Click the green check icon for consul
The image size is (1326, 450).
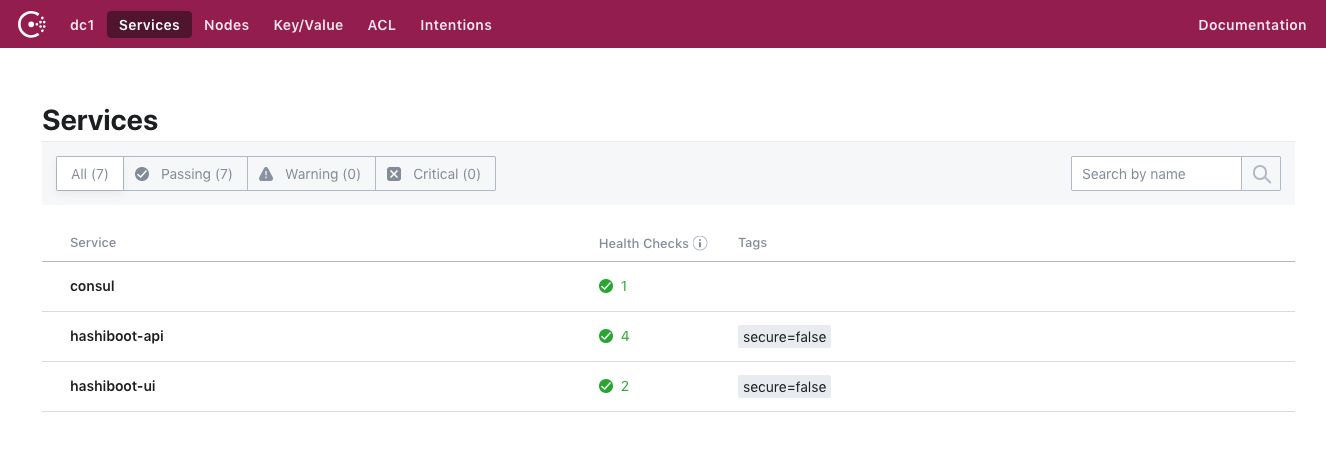coord(606,286)
